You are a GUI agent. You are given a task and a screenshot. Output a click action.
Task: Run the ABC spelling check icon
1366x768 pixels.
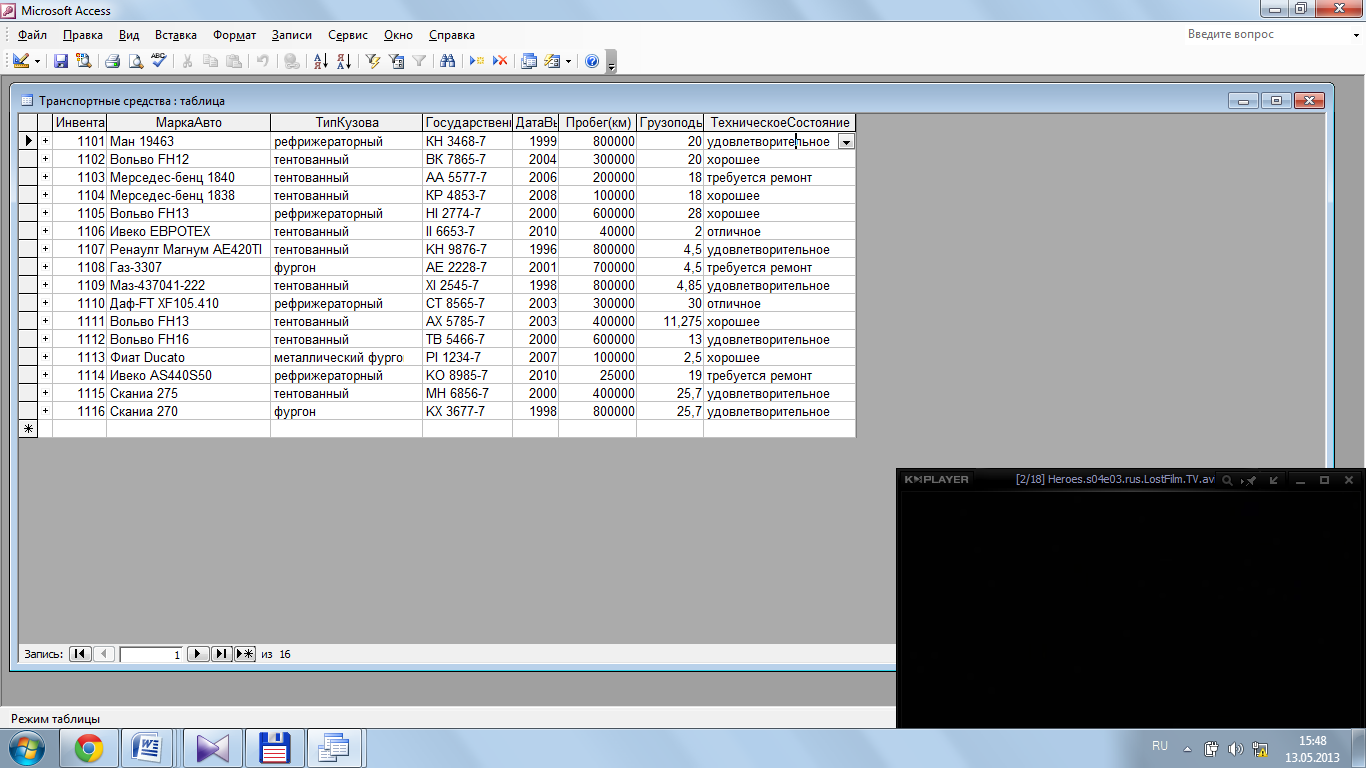[158, 61]
